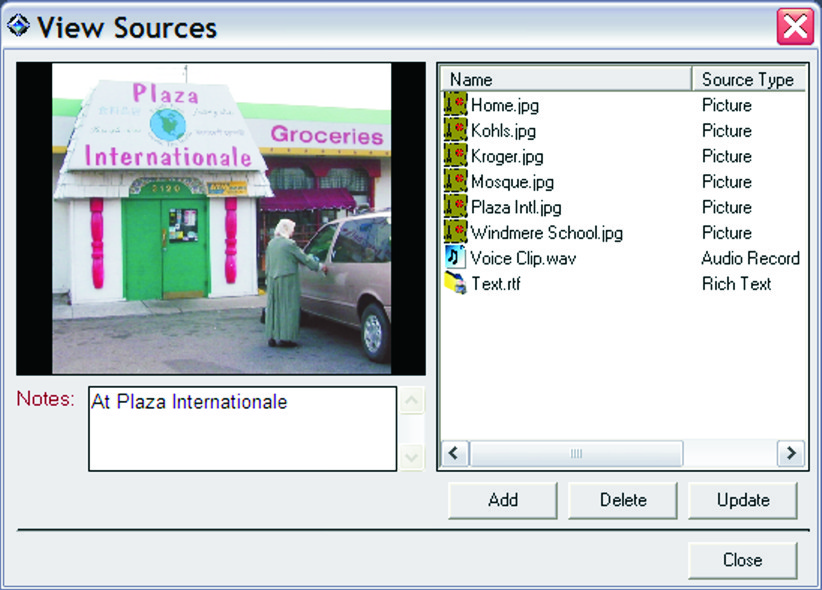Sort sources by the Source Type header
This screenshot has height=590, width=822.
747,80
